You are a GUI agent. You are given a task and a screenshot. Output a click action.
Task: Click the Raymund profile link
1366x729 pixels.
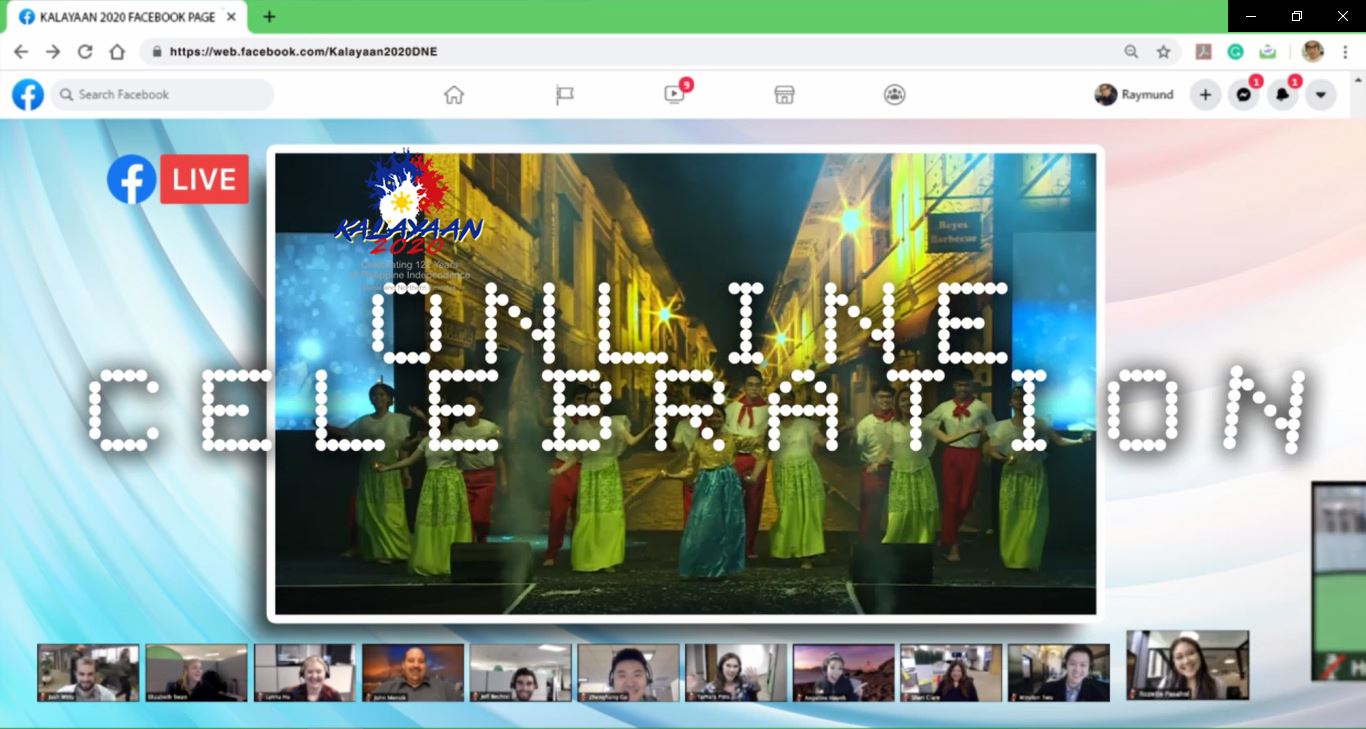(1135, 94)
